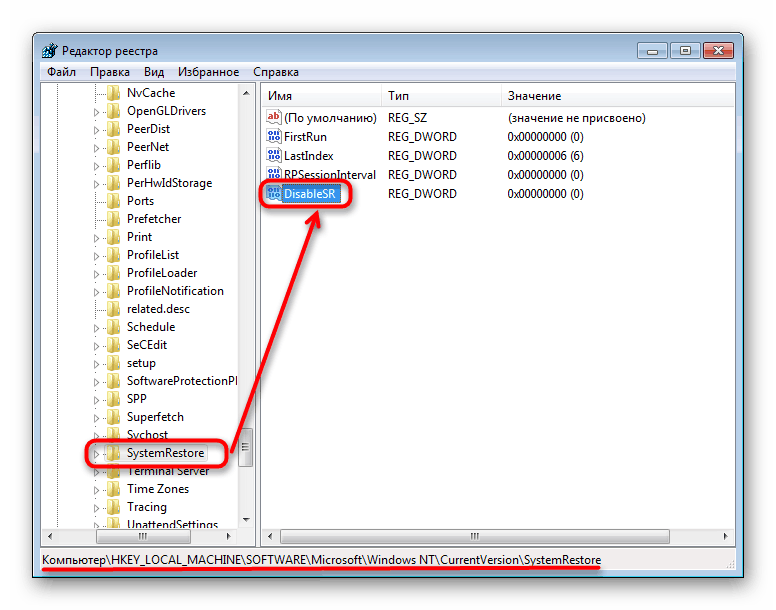The height and width of the screenshot is (610, 776).
Task: Select the Terminal Server key label
Action: [x=168, y=471]
